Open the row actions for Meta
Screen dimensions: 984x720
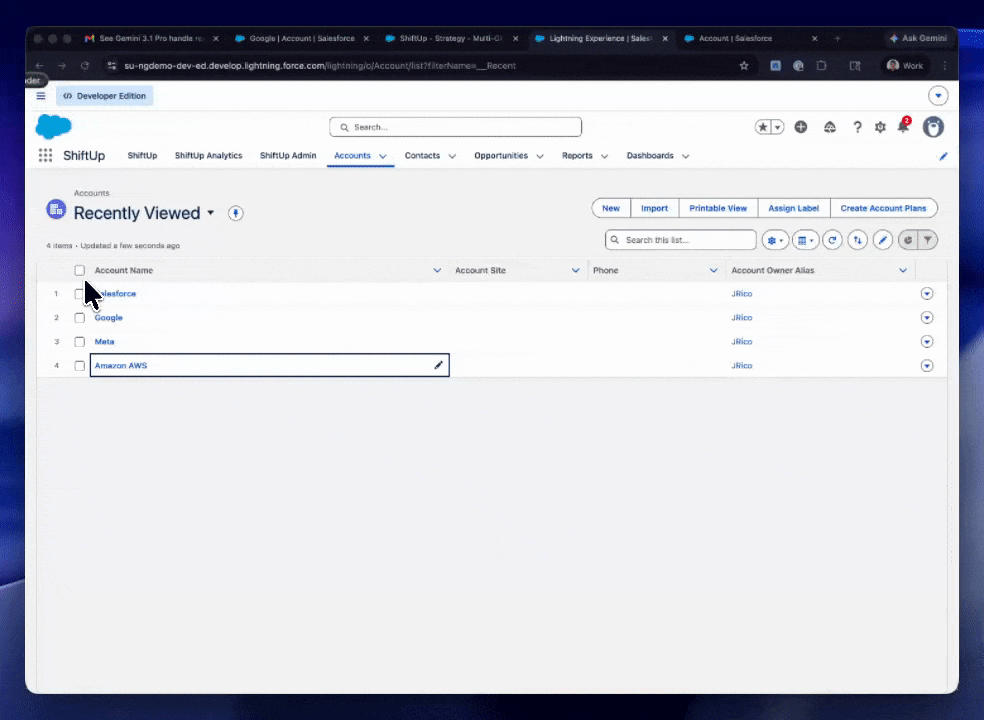(x=927, y=341)
